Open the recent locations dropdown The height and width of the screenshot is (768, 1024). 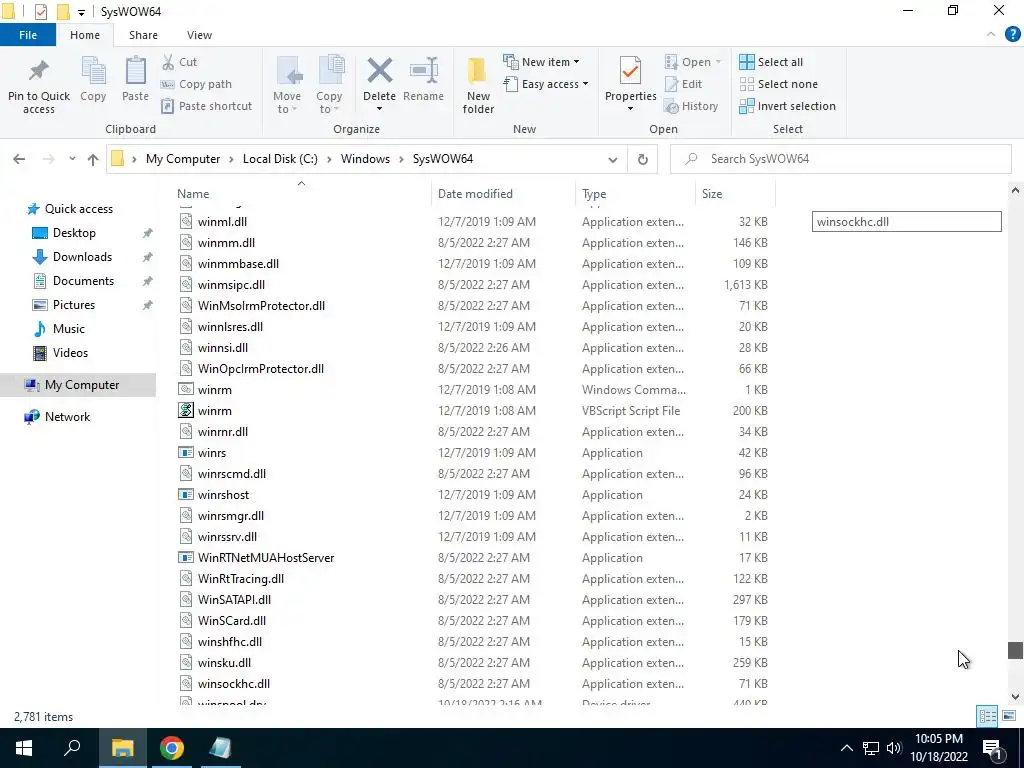point(72,159)
